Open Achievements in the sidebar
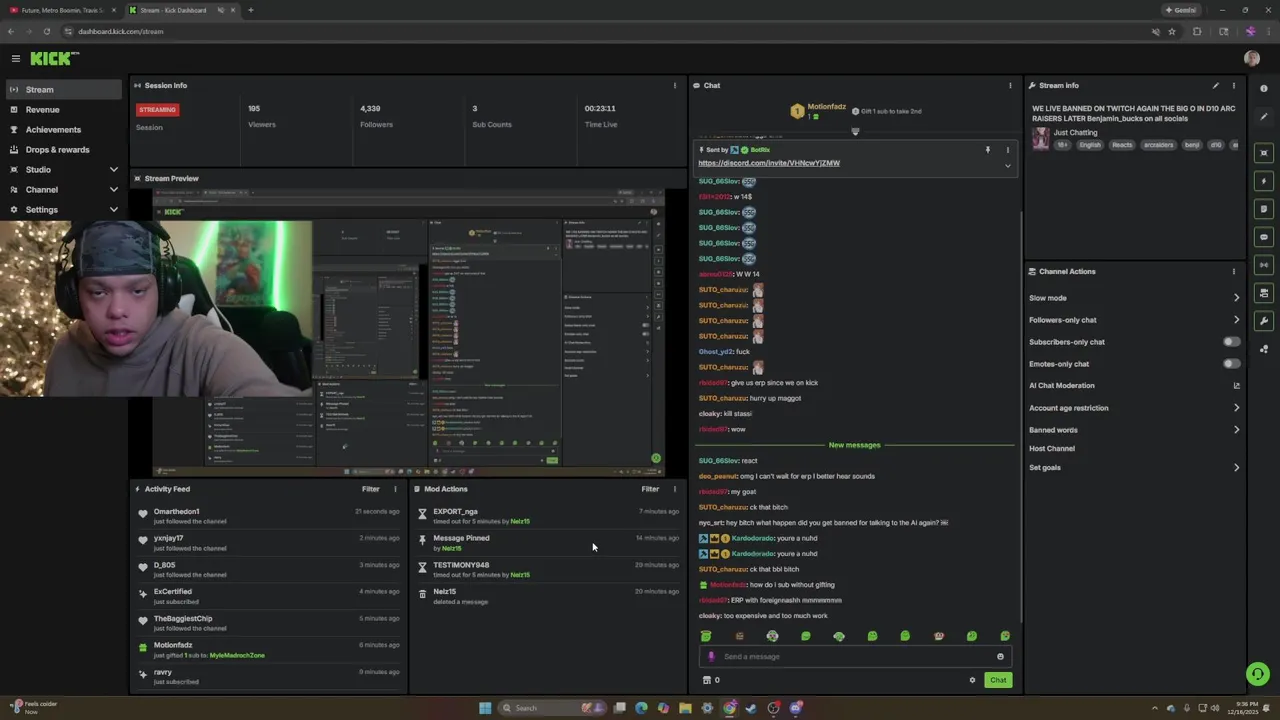This screenshot has height=720, width=1280. 64,129
